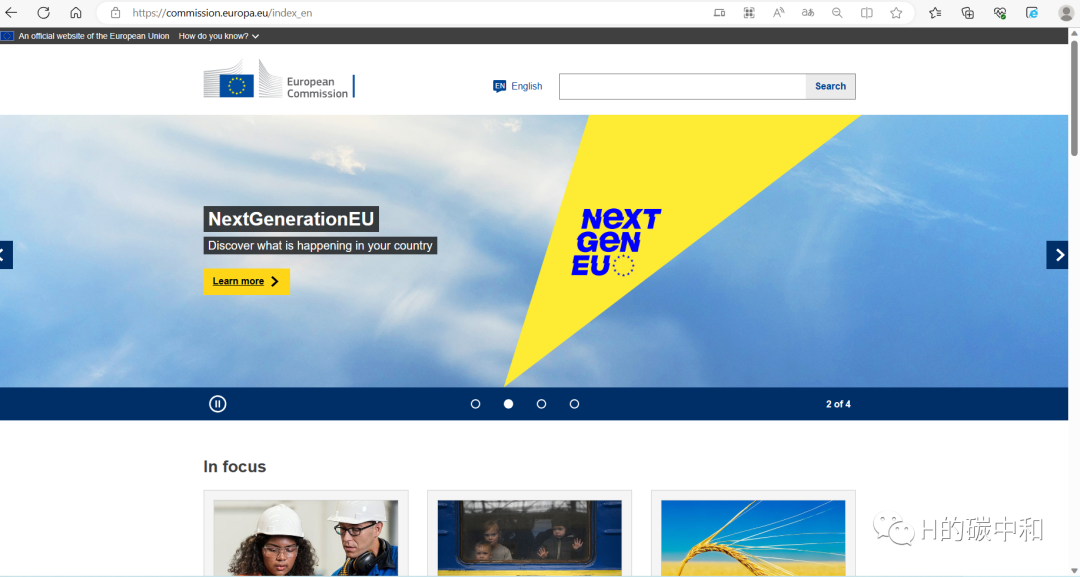Open the browser profile avatar

pyautogui.click(x=1066, y=12)
